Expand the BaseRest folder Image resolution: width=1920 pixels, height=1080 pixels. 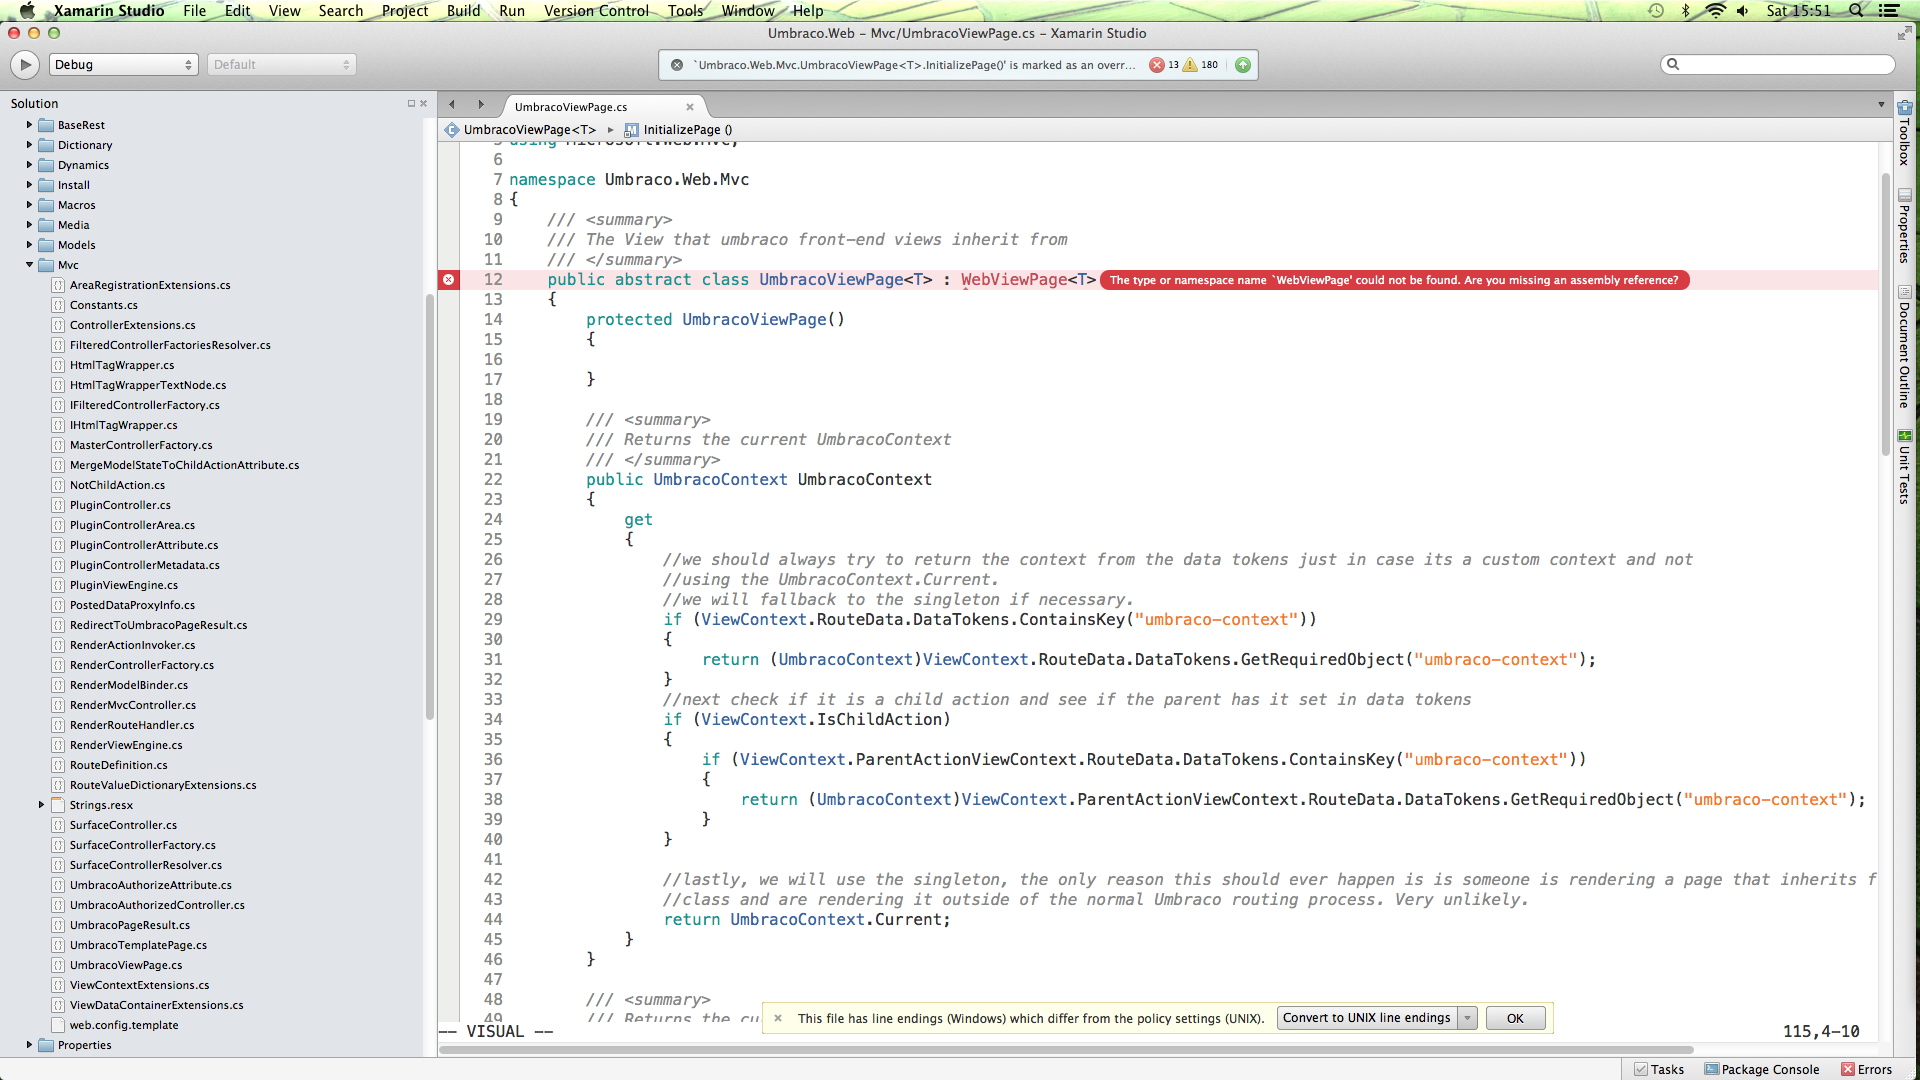tap(29, 125)
